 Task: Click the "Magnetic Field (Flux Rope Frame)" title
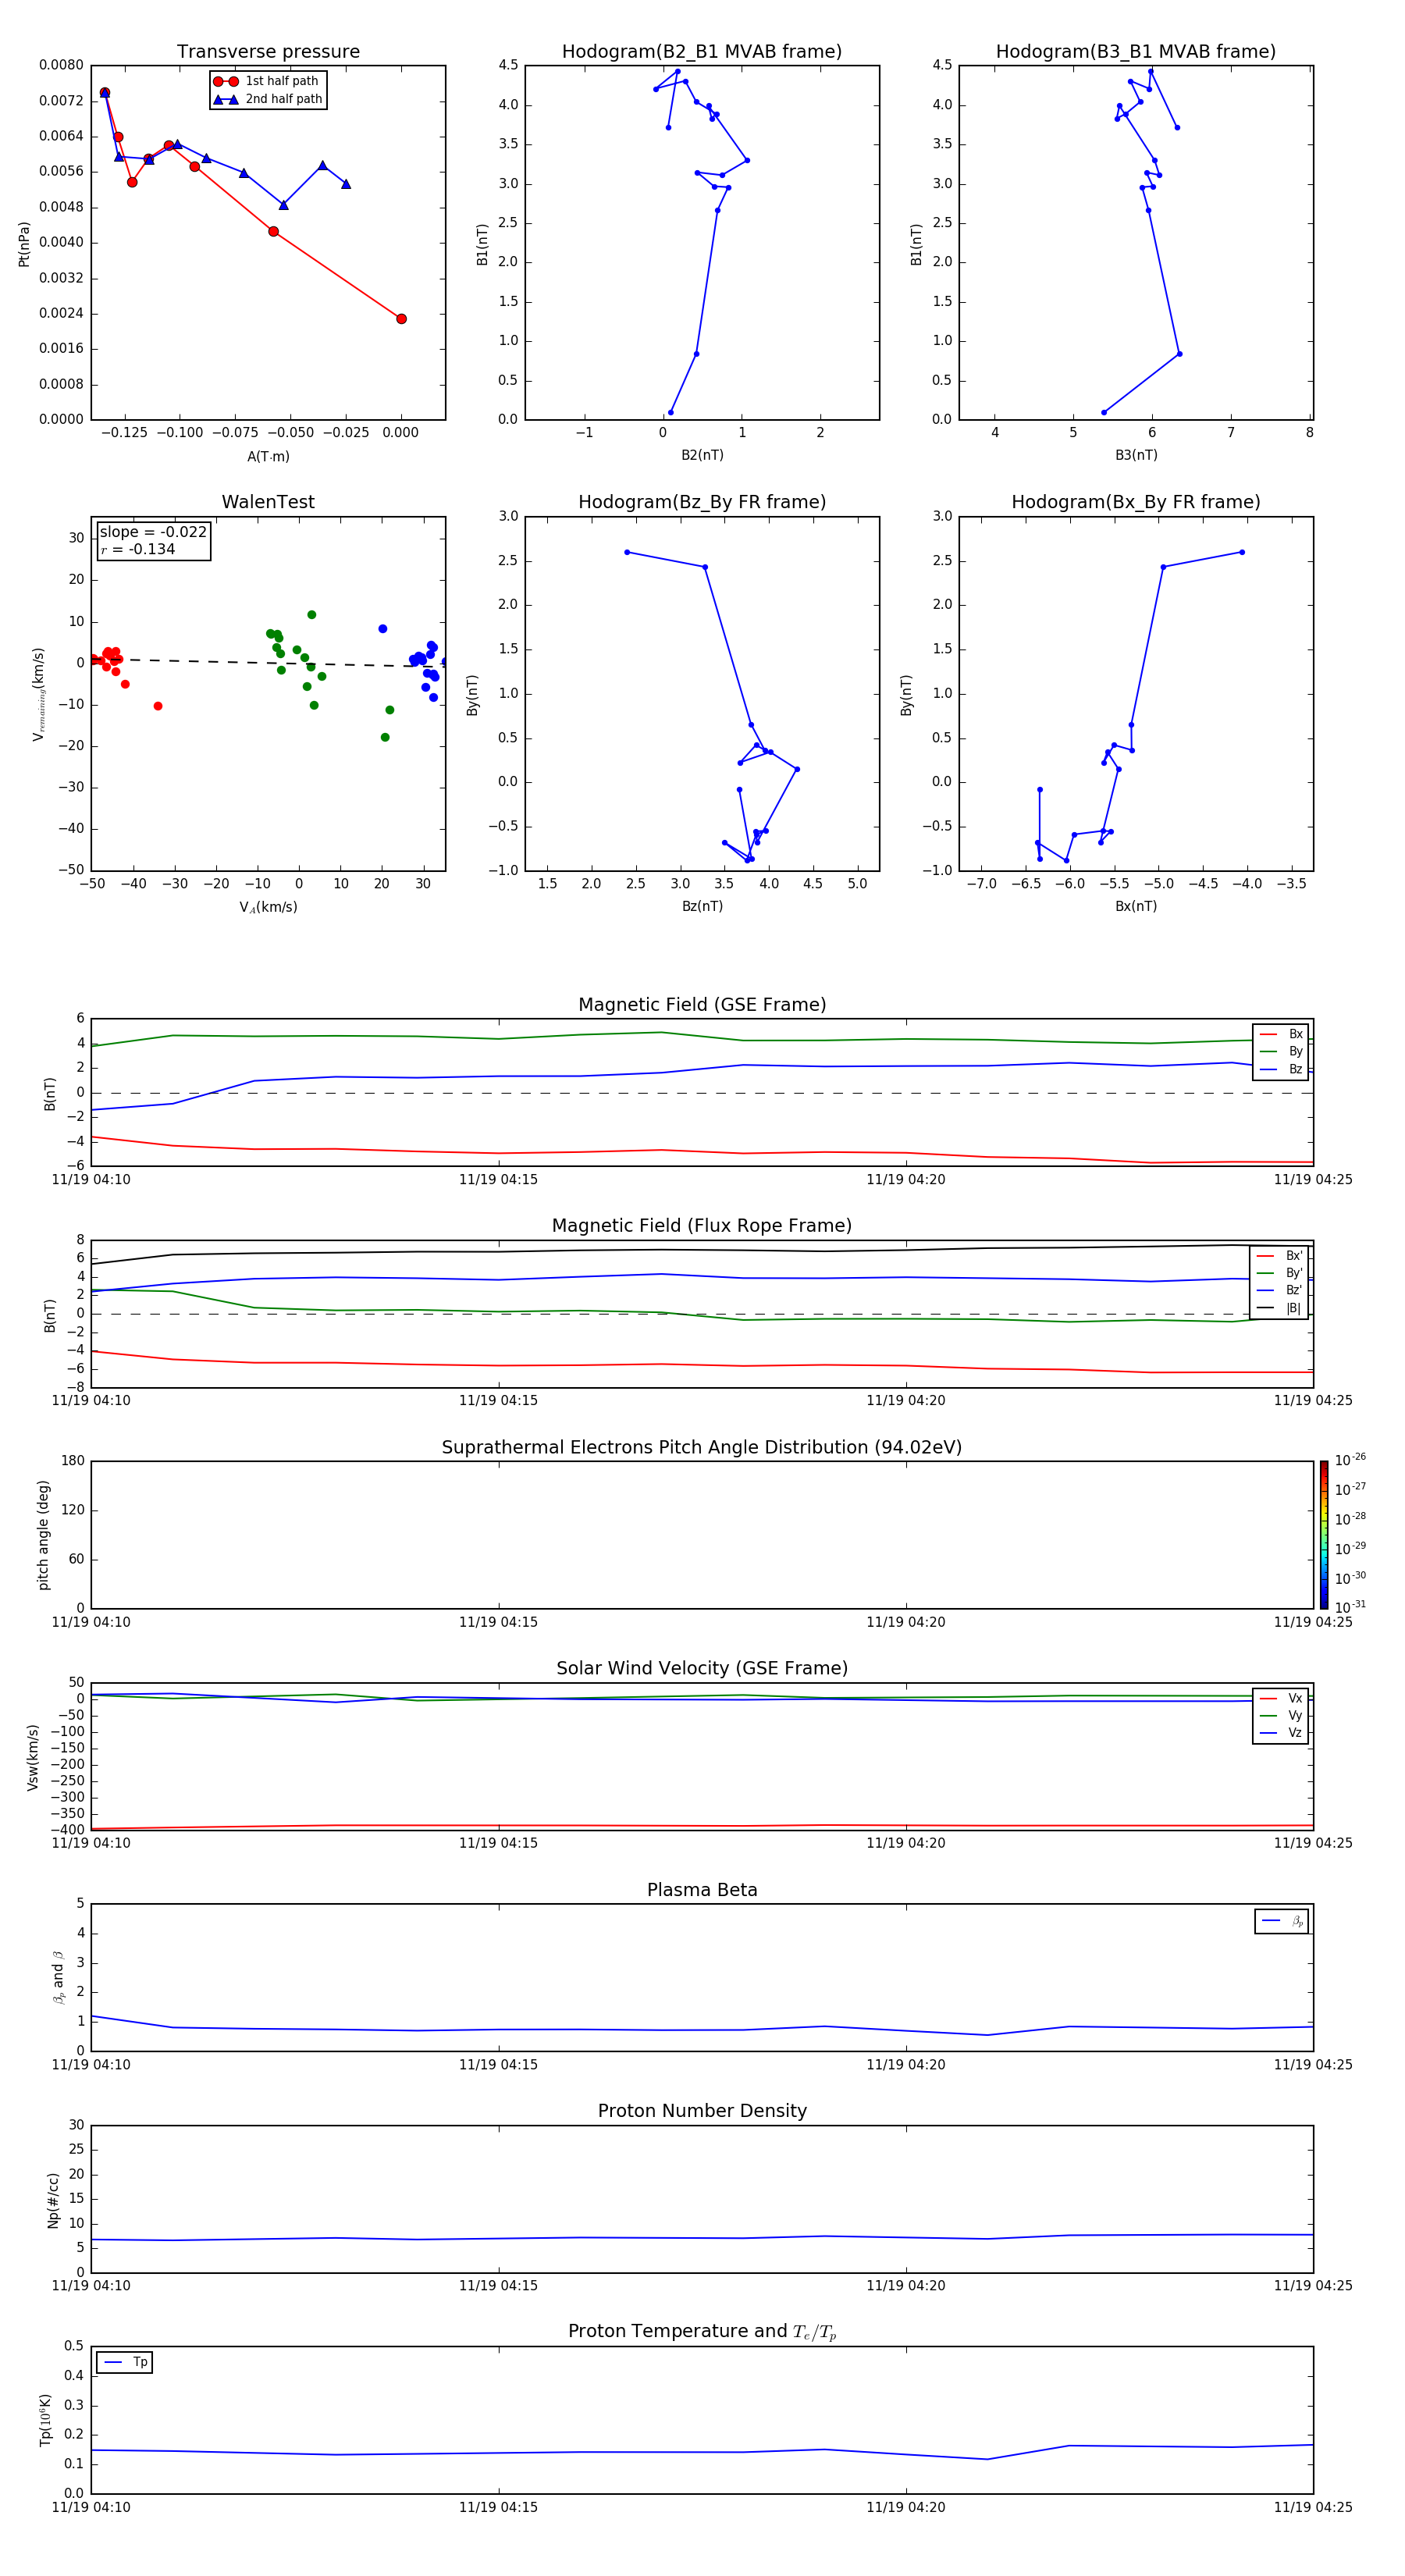[x=702, y=1226]
